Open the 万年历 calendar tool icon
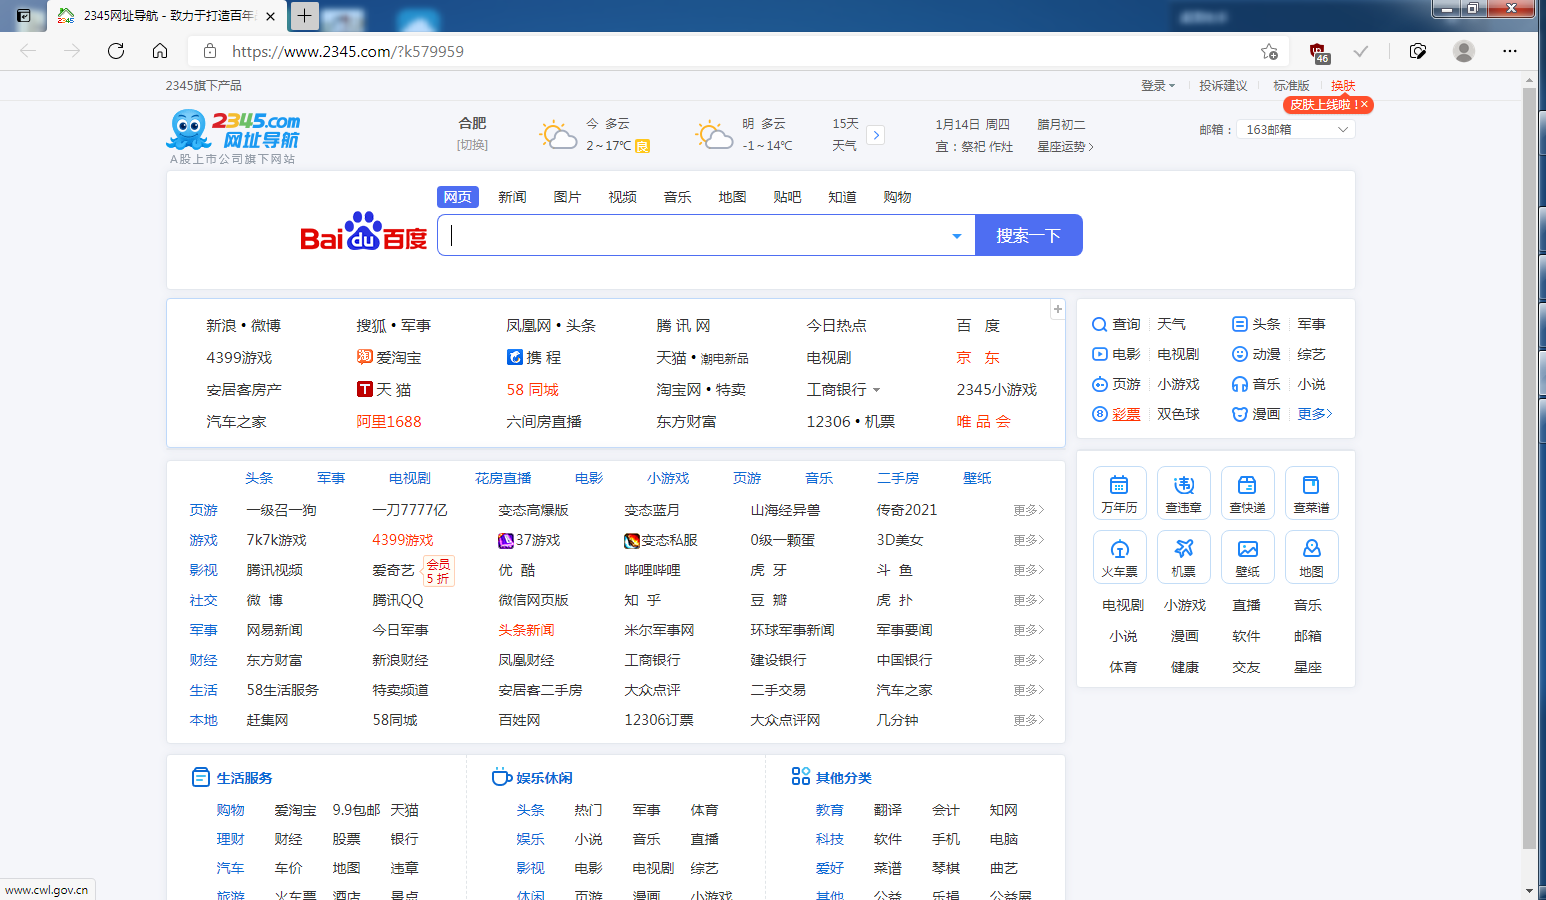1546x900 pixels. point(1119,493)
